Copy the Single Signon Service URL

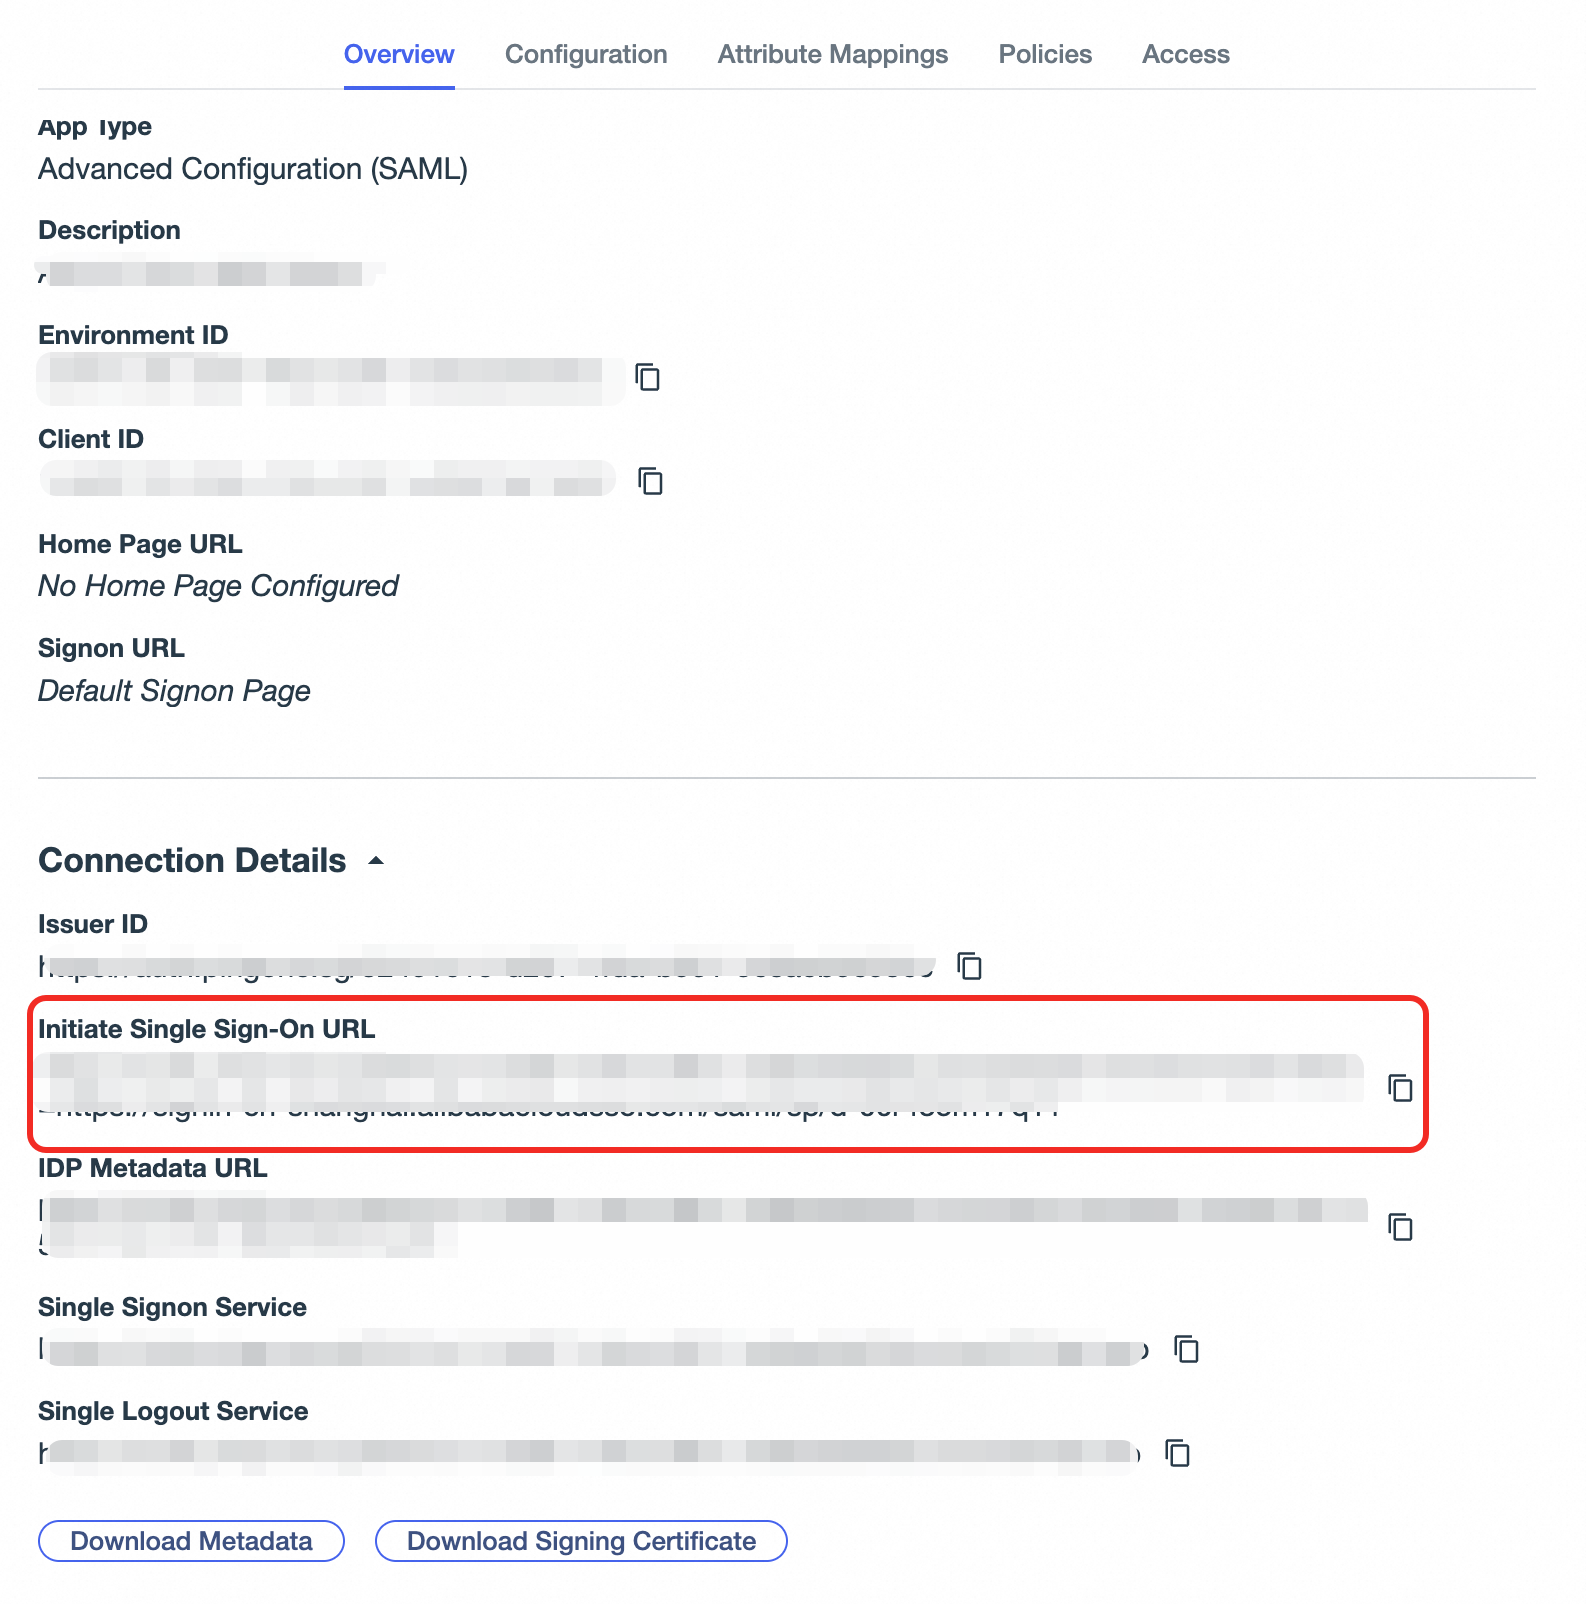1186,1349
